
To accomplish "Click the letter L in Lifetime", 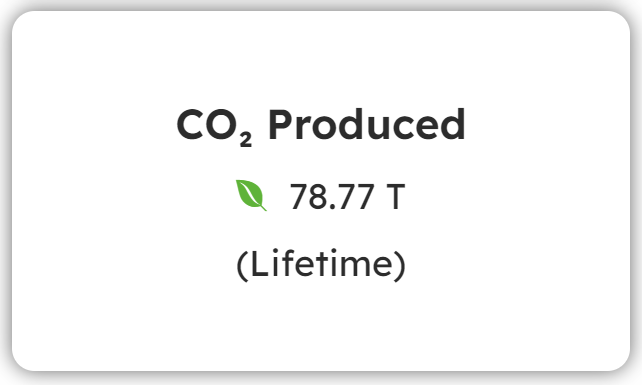I will pos(261,264).
